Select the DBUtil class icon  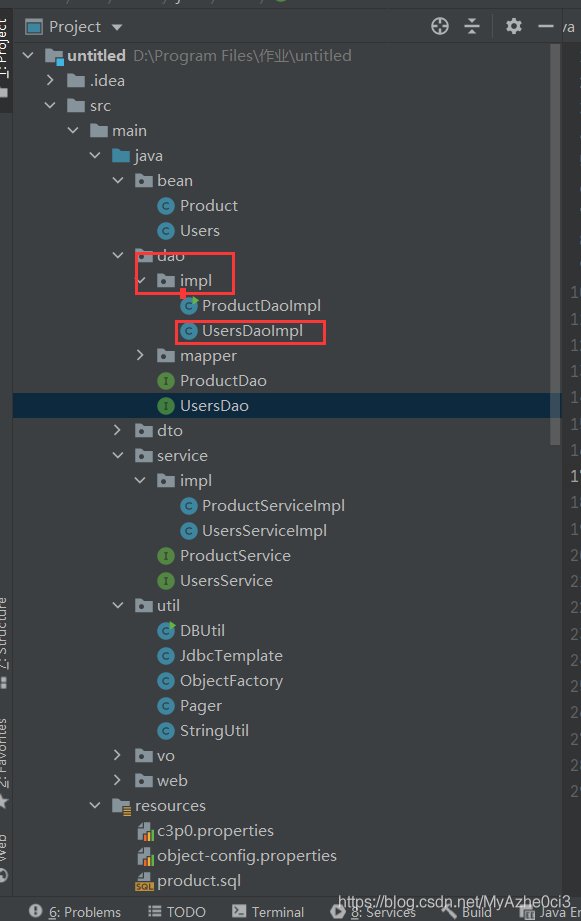pos(166,630)
